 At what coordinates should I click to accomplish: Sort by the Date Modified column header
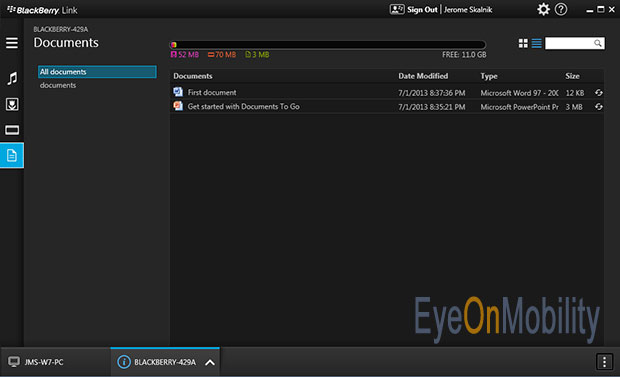click(423, 76)
